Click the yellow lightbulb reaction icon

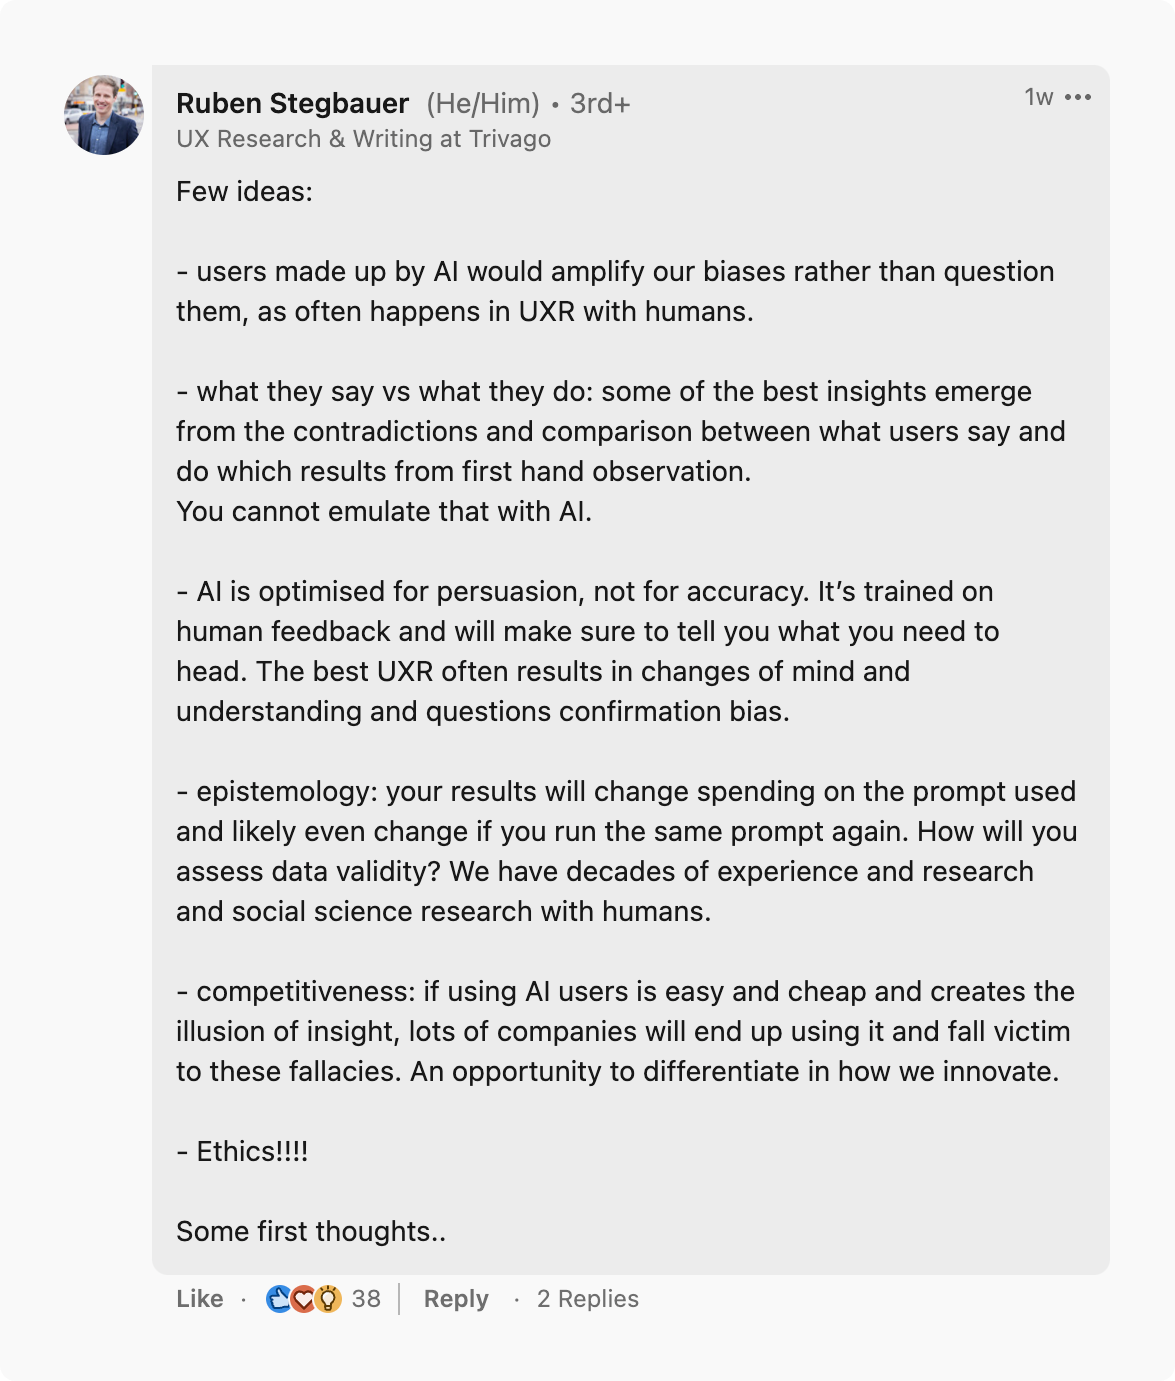327,1299
